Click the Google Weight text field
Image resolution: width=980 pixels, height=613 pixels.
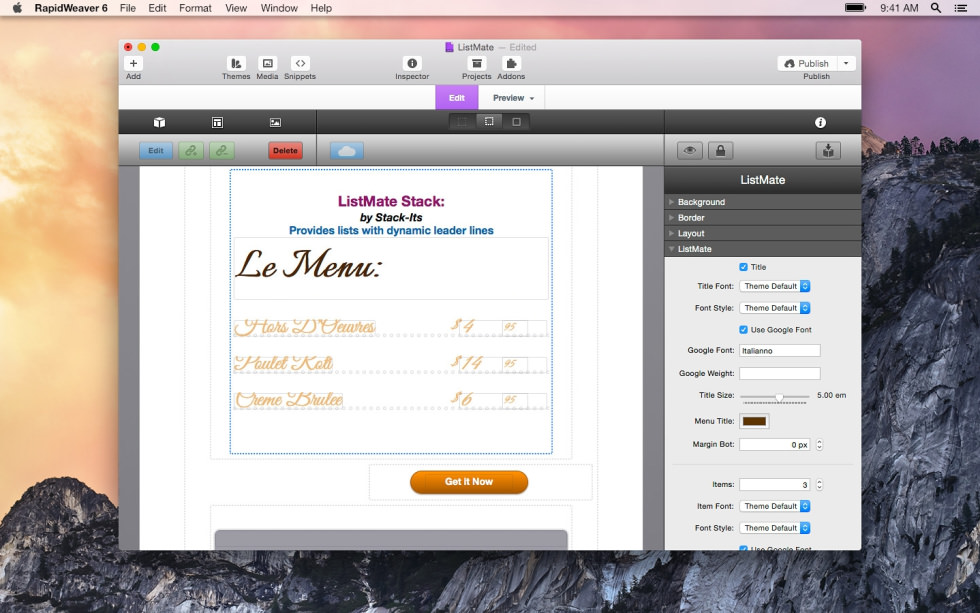point(779,374)
